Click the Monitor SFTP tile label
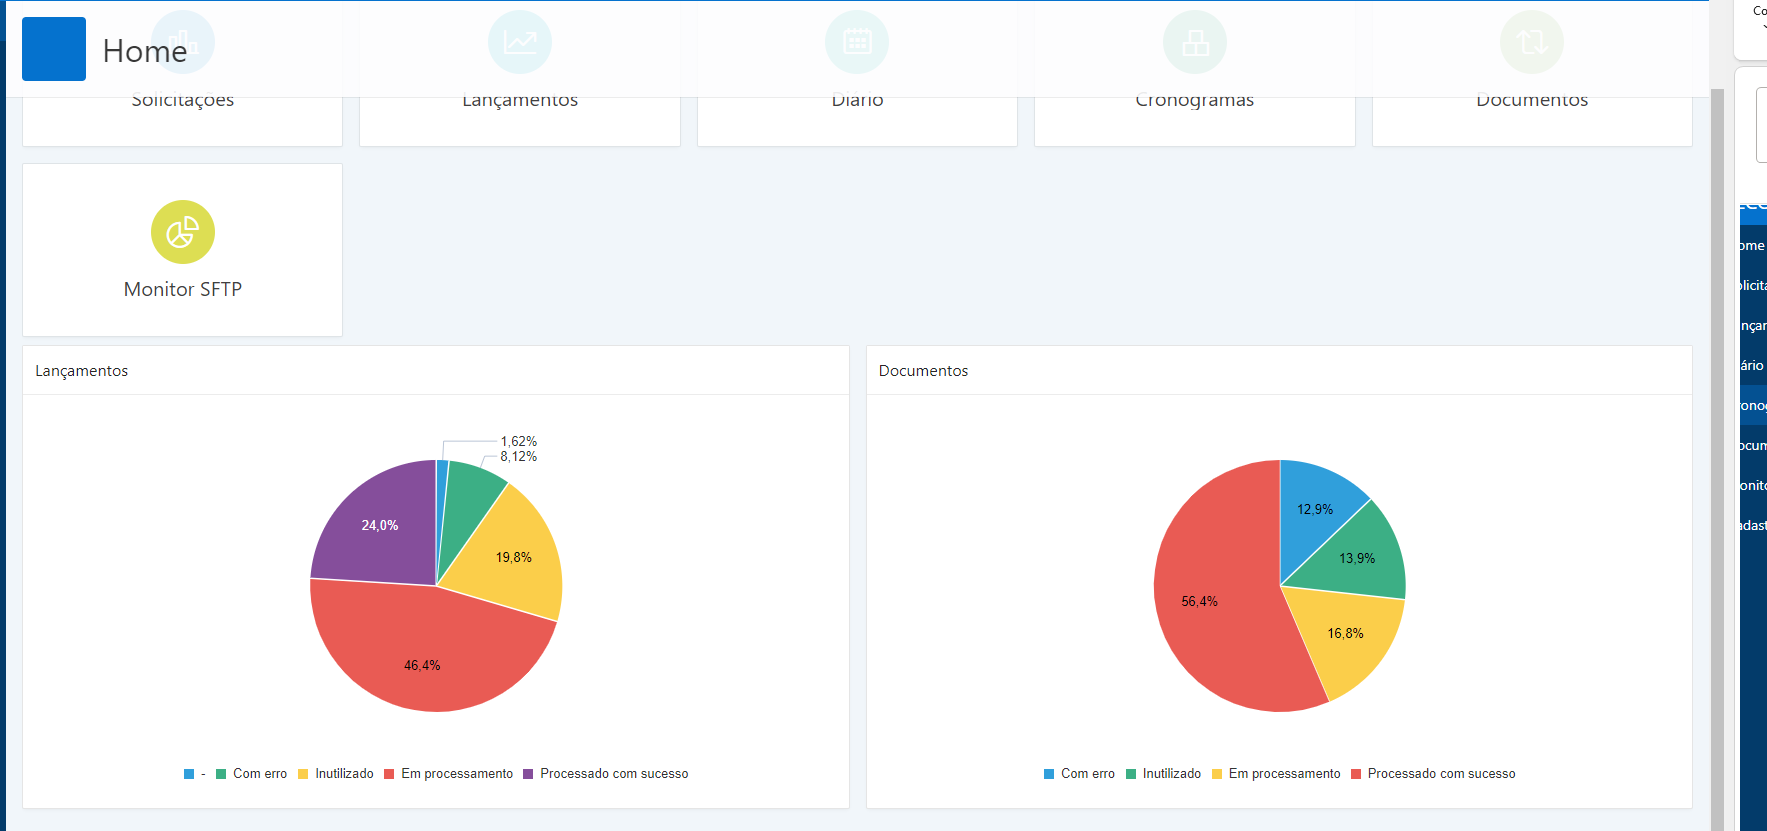The image size is (1767, 831). 183,289
